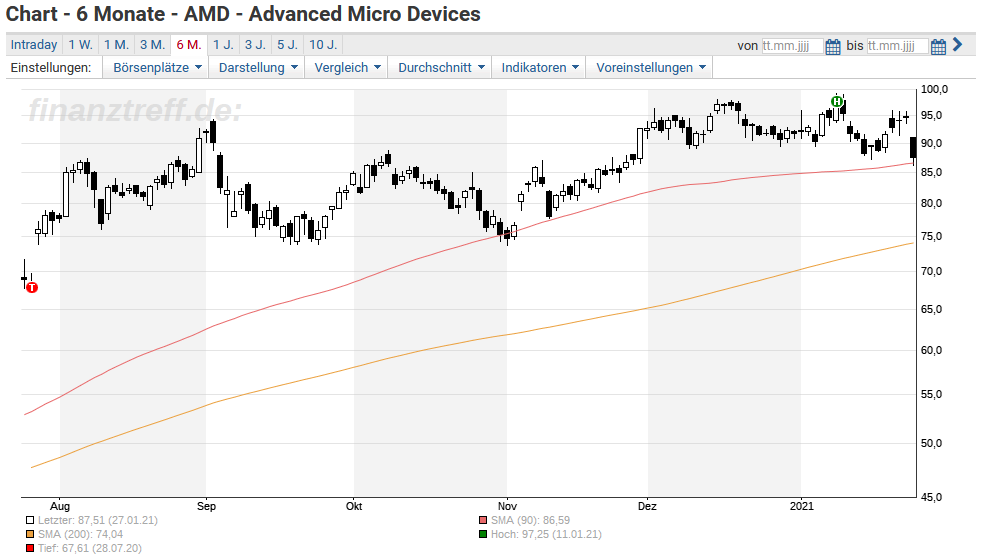Screen dimensions: 982x557
Task: Focus the 'bis' end date input field
Action: [897, 46]
